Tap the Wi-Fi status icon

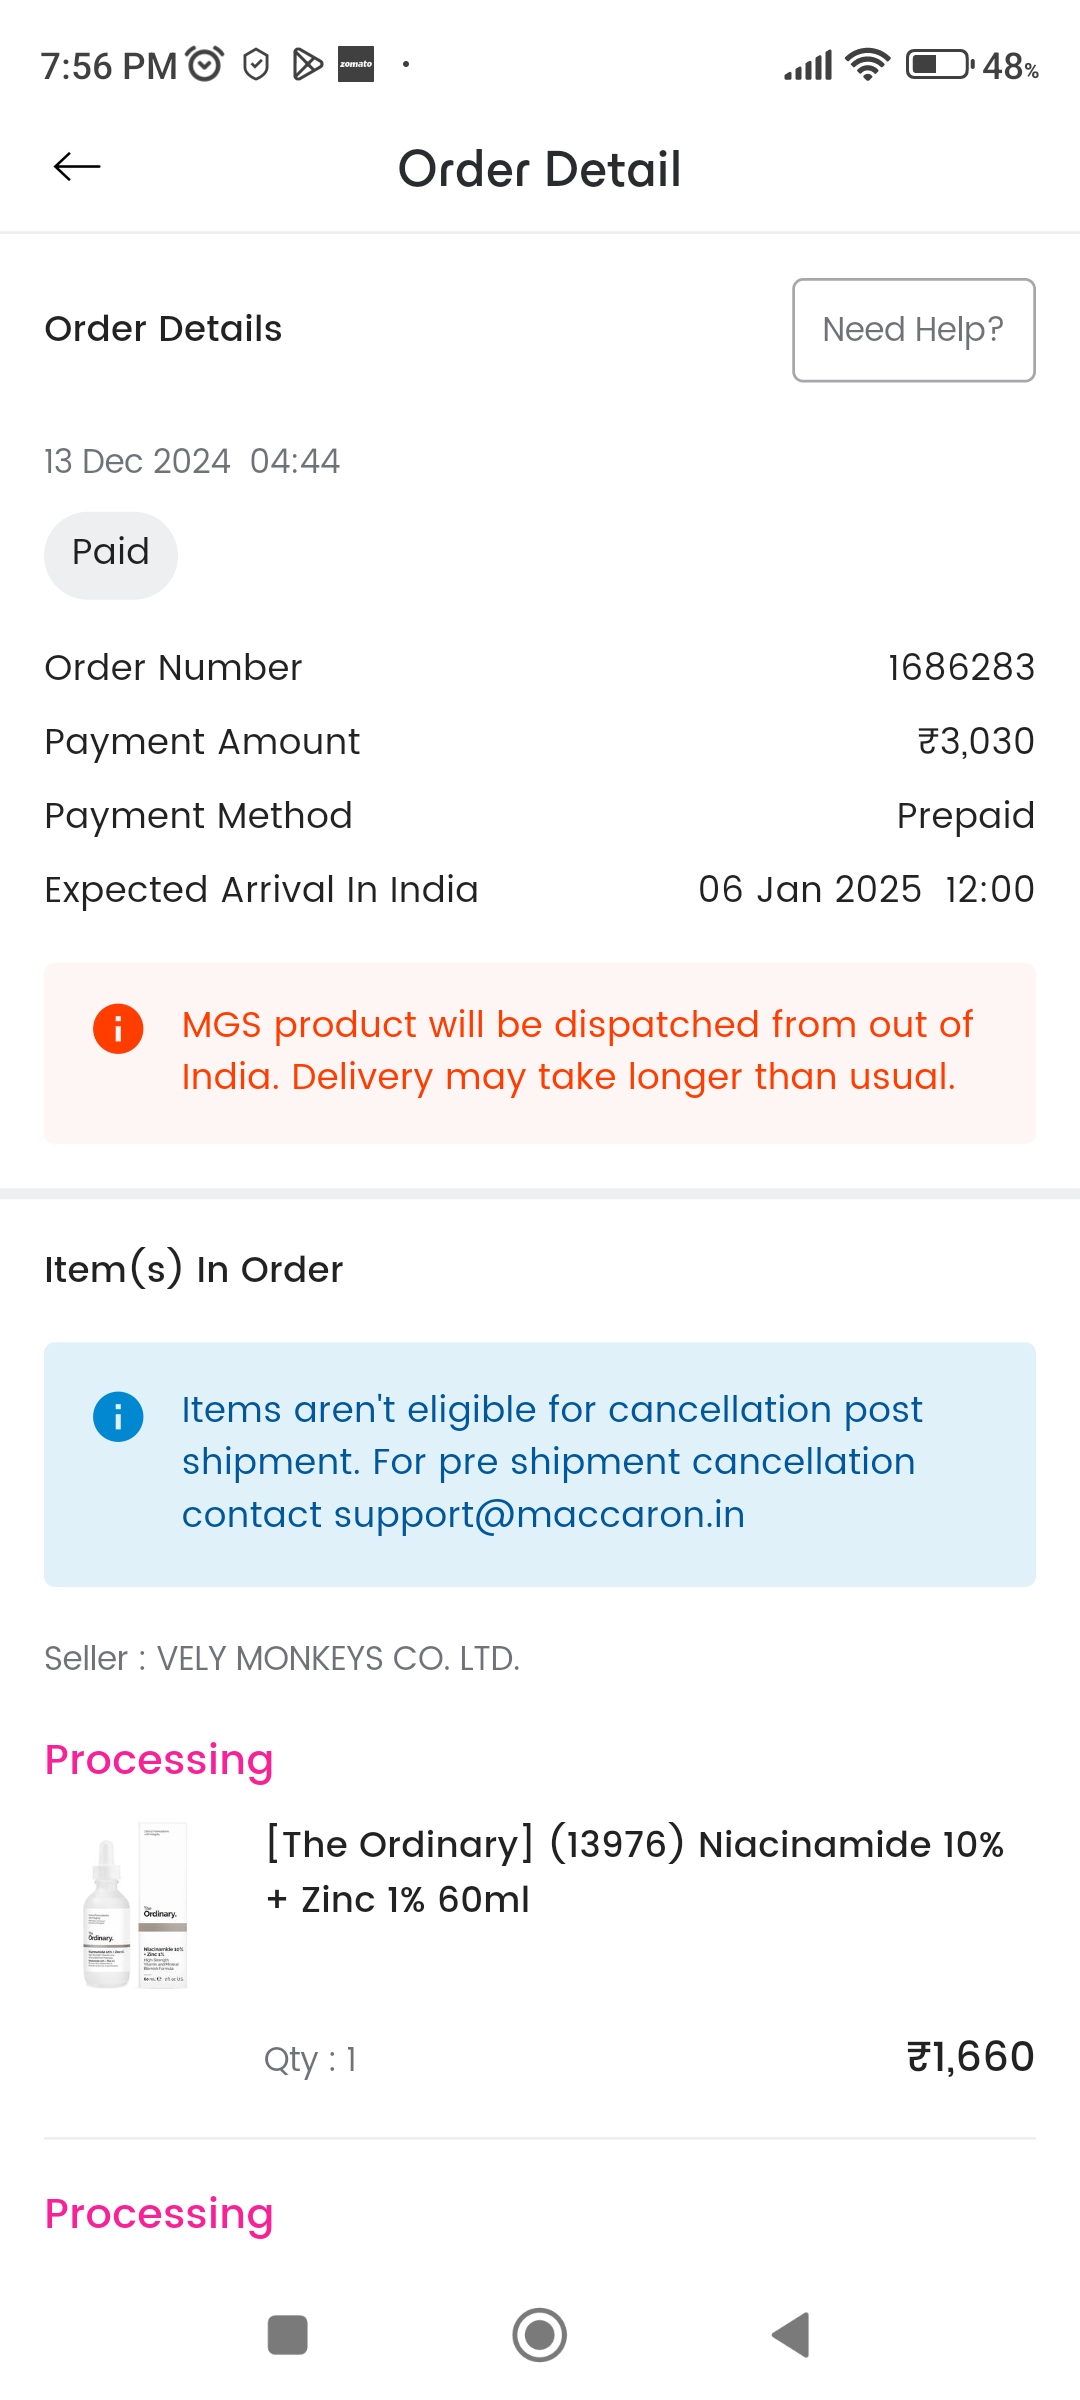point(866,65)
